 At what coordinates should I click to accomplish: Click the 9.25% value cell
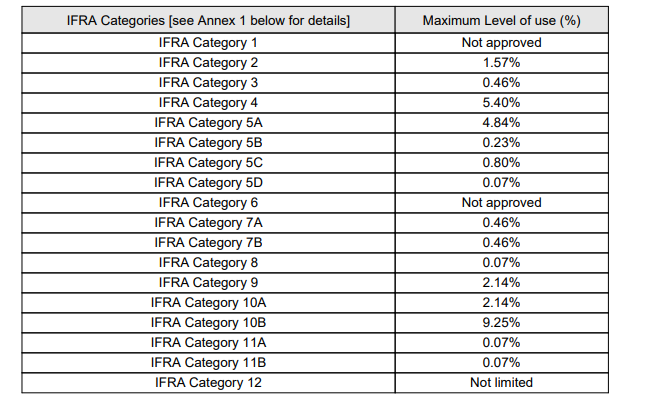point(501,323)
